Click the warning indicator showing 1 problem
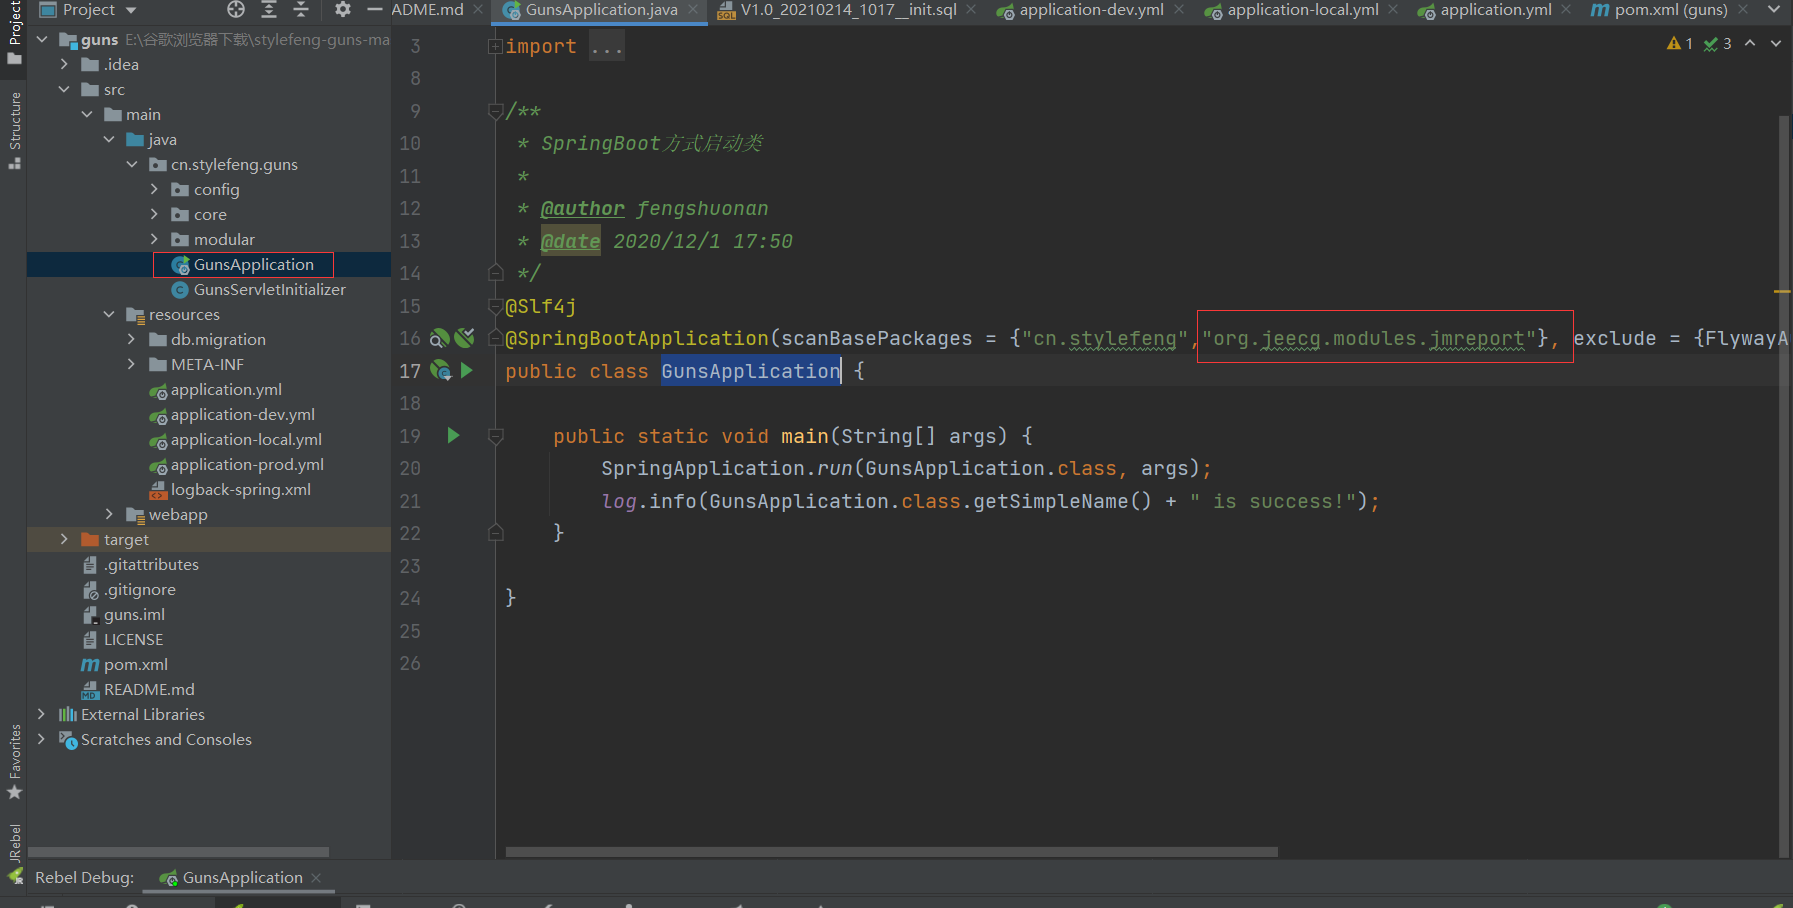Image resolution: width=1793 pixels, height=908 pixels. 1680,43
